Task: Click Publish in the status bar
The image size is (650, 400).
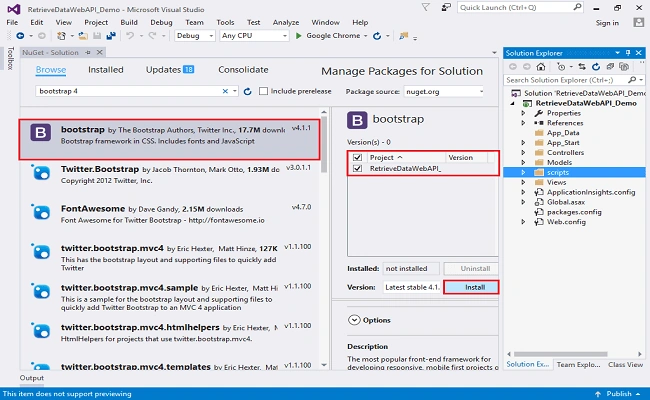Action: coord(619,394)
